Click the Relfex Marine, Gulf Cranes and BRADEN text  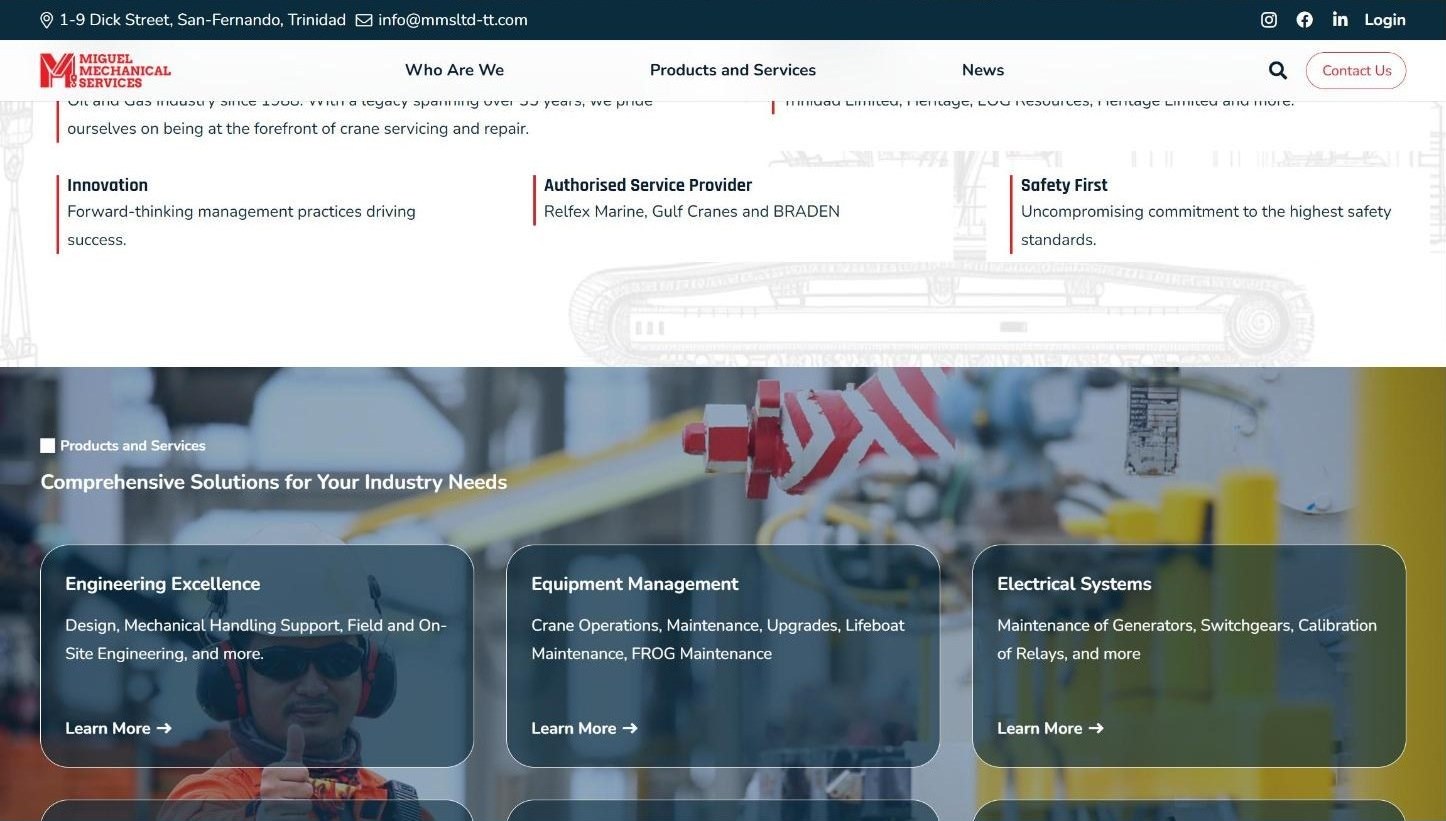[x=692, y=212]
